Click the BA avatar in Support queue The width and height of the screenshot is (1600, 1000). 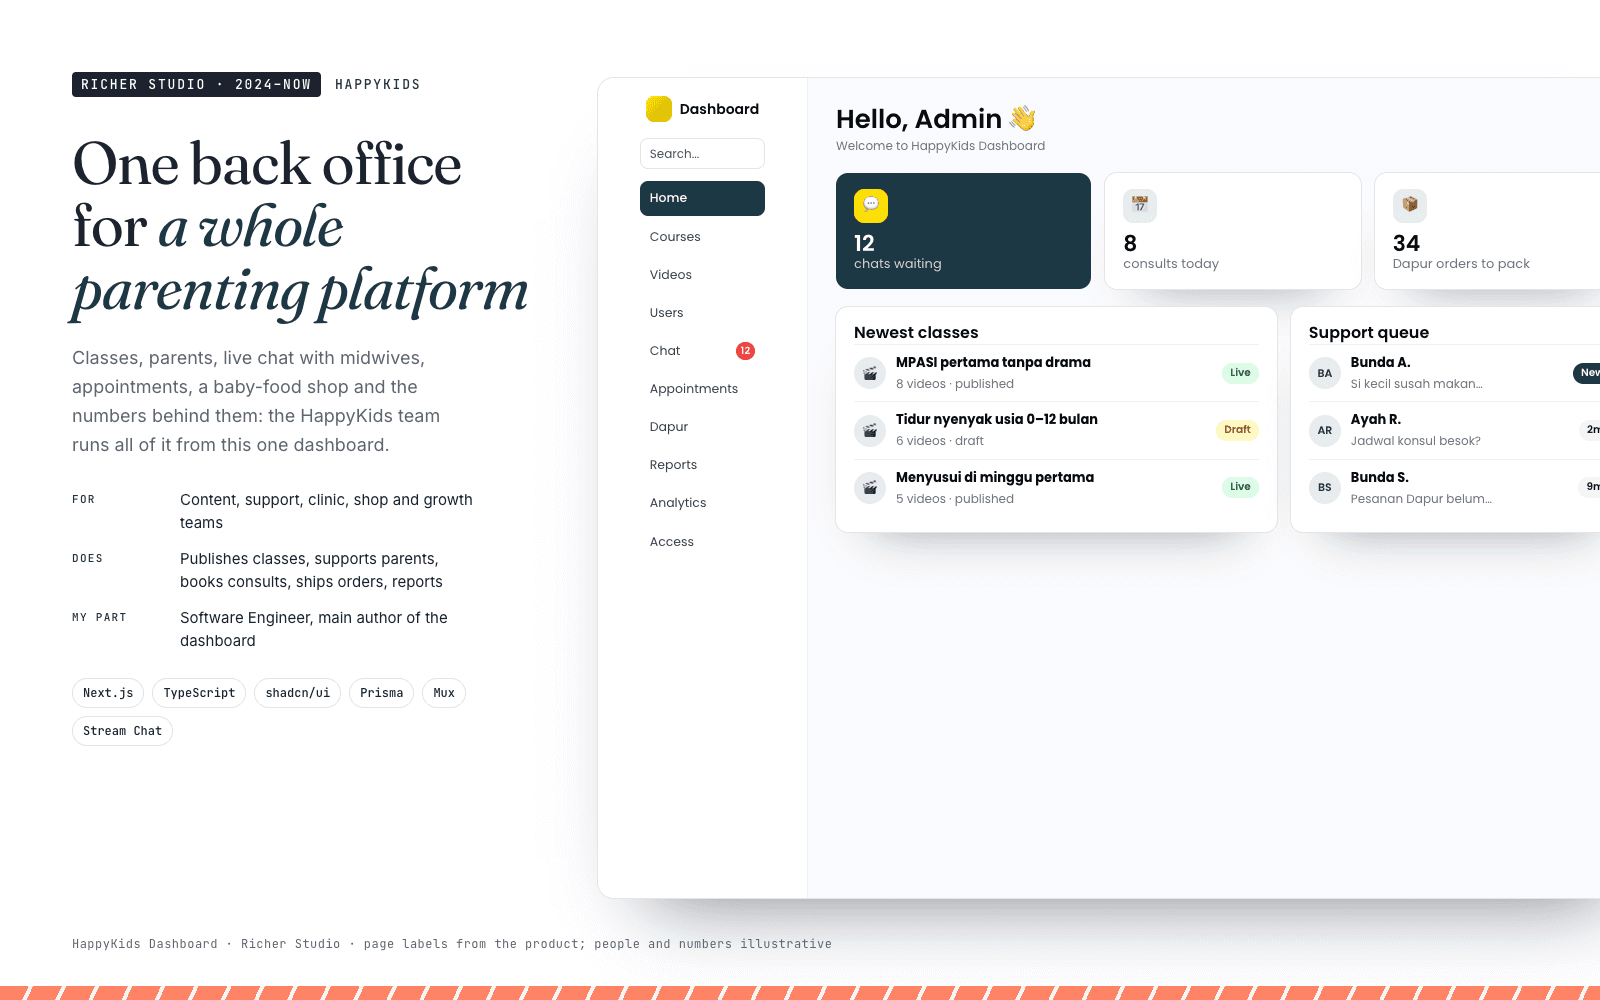coord(1325,373)
